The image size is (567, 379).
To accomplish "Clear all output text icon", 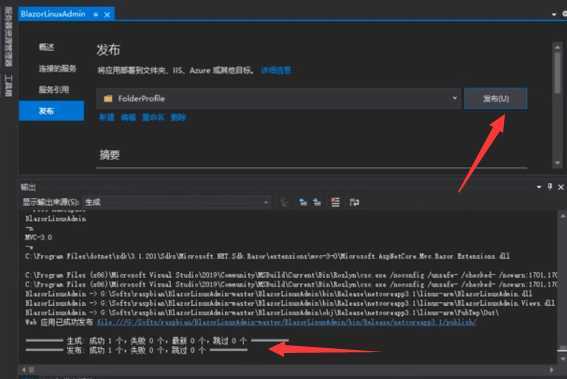I will point(336,202).
